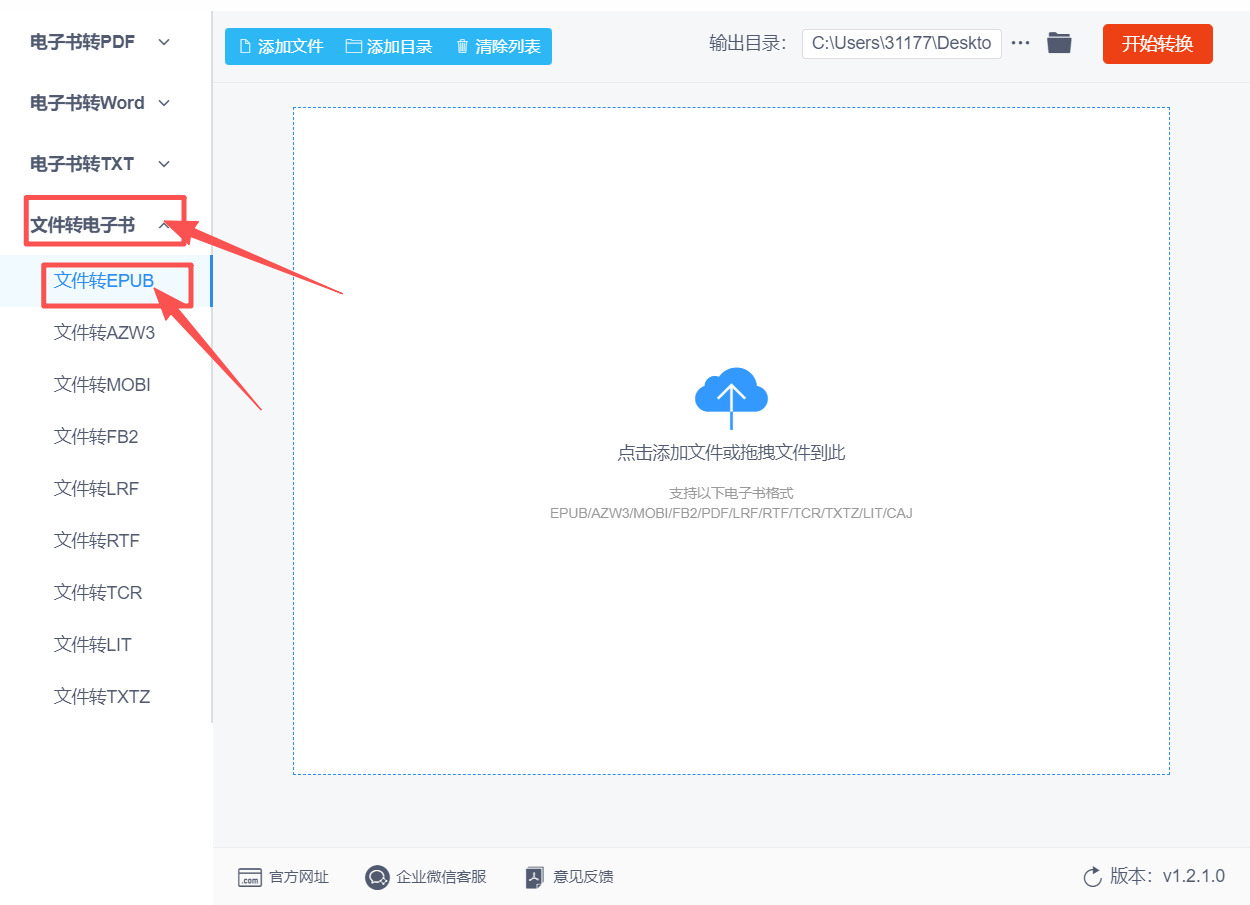Open the 官方网址 link
Screen dimensions: 1250x905
point(299,877)
